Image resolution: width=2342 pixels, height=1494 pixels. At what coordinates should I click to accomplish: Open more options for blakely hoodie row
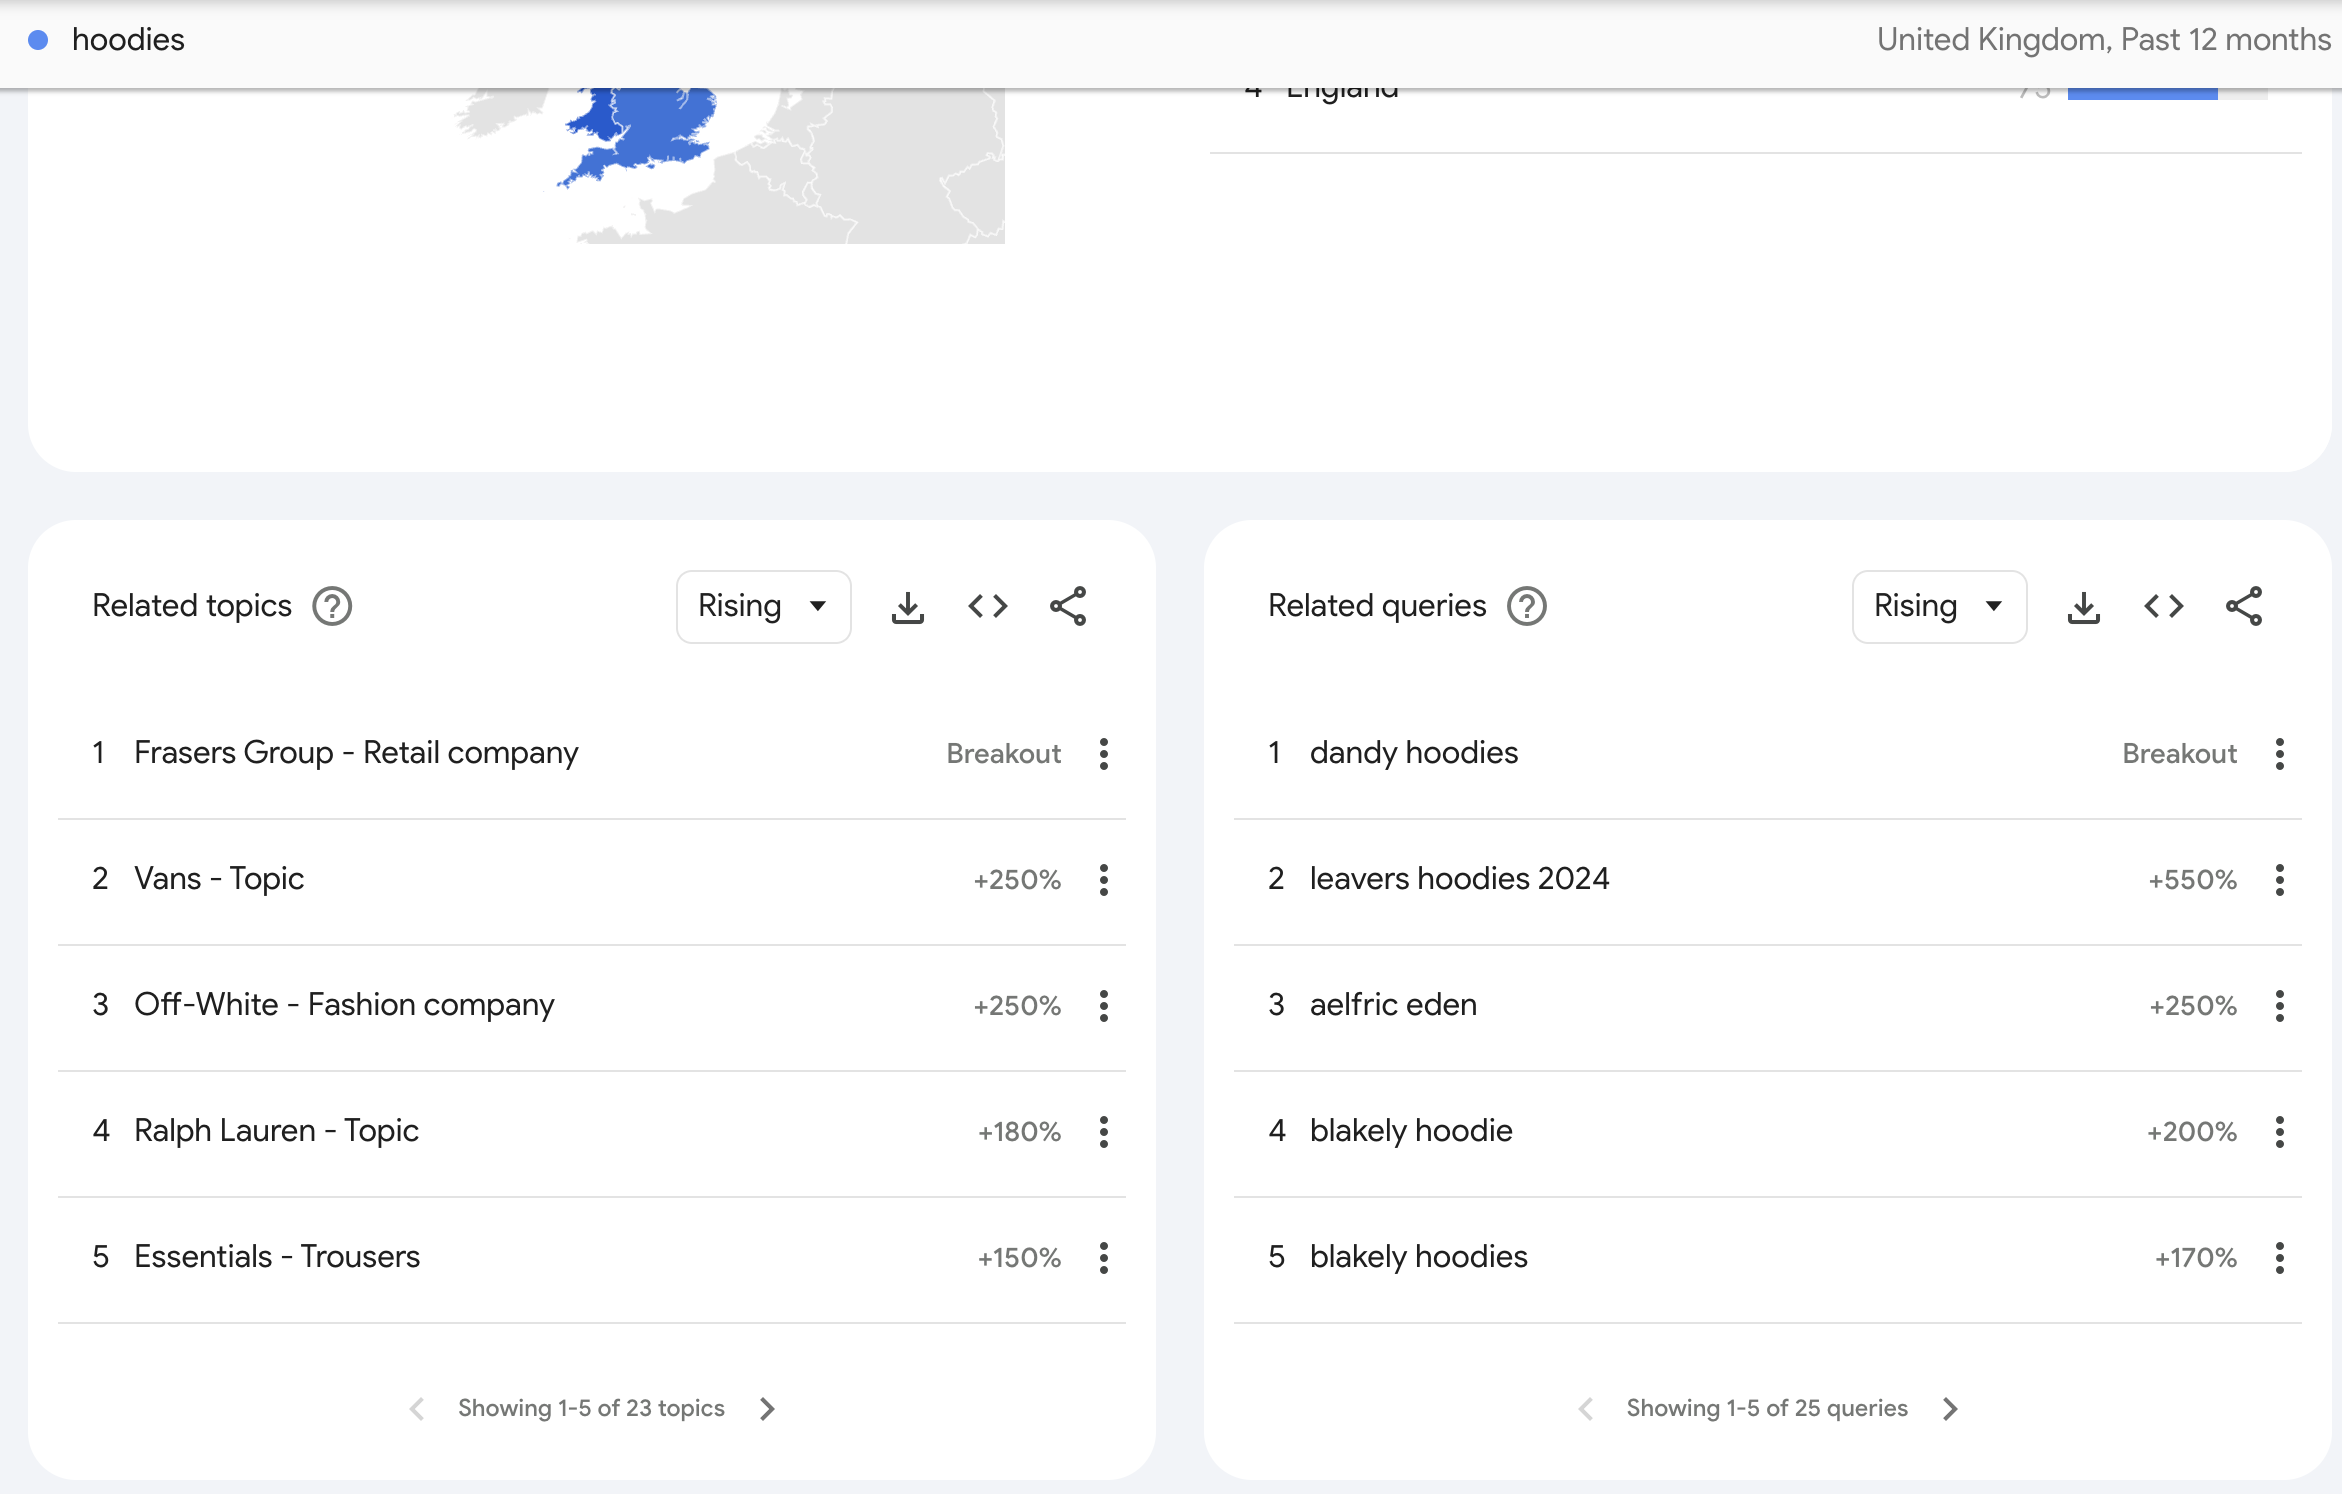click(2280, 1132)
